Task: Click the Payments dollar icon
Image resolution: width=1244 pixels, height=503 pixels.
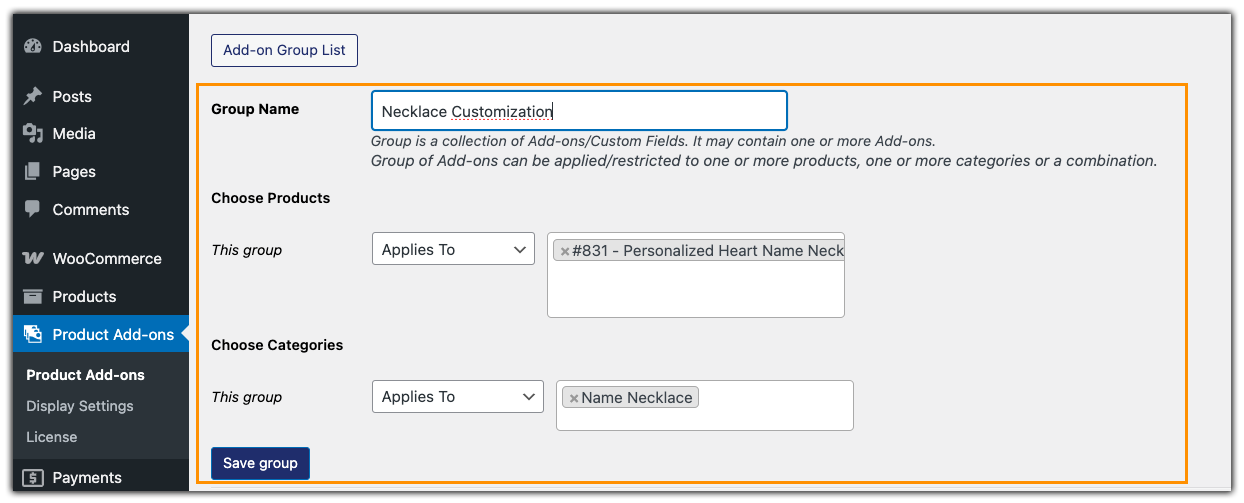Action: click(x=33, y=478)
